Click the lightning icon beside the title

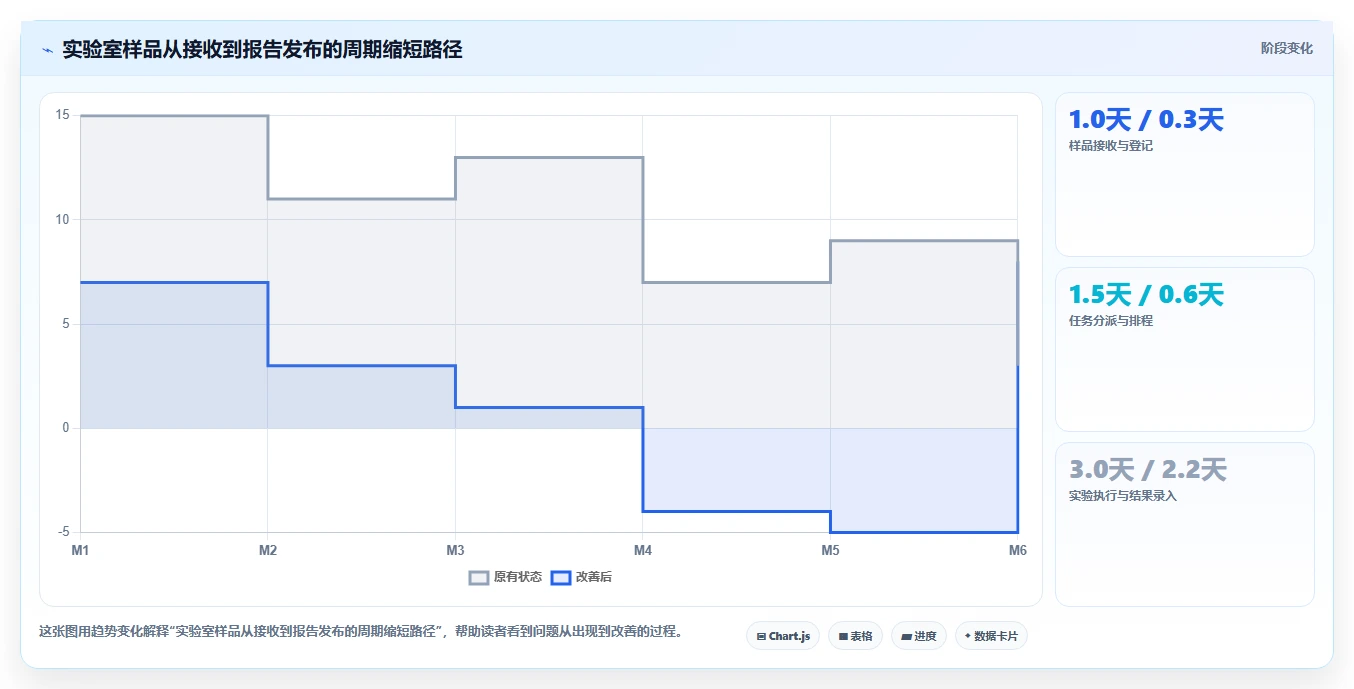[47, 50]
